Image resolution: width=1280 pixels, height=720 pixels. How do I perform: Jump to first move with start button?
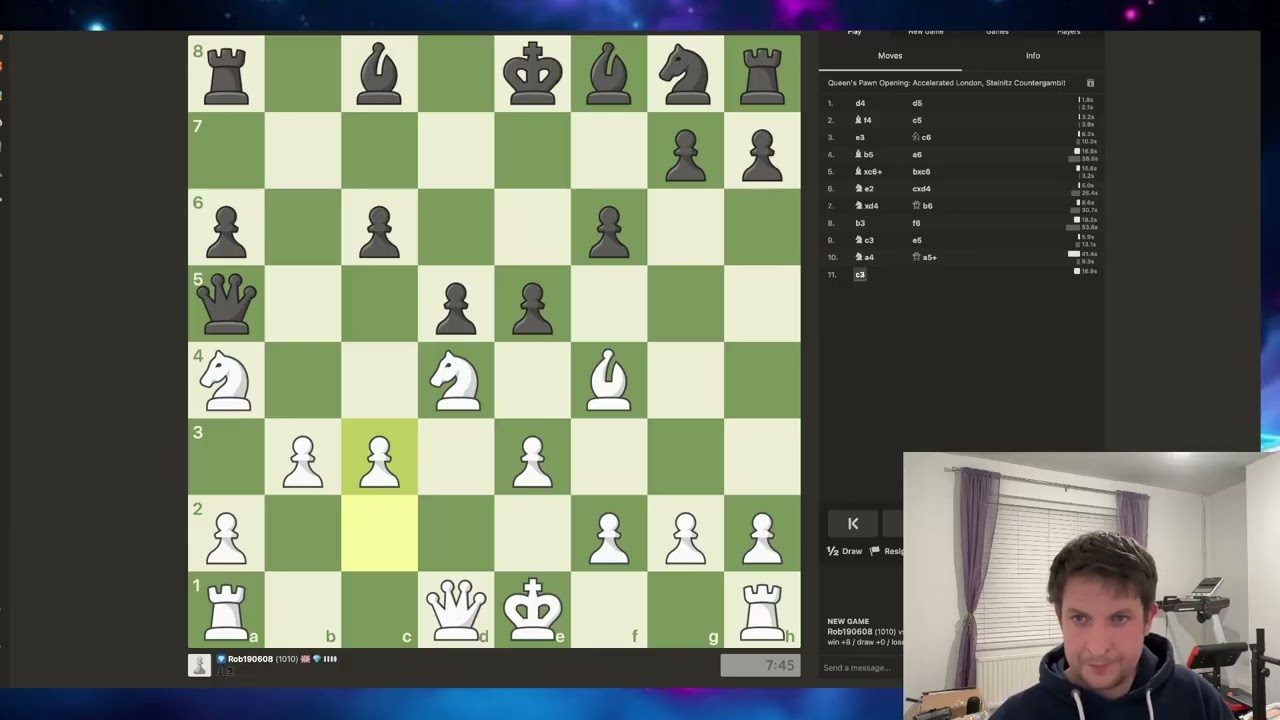click(853, 524)
